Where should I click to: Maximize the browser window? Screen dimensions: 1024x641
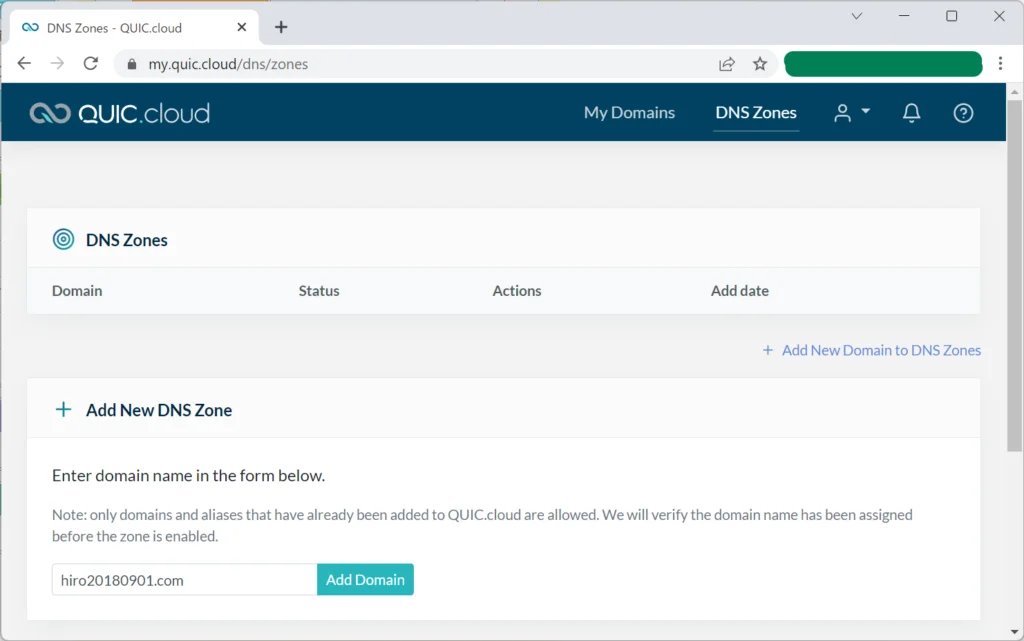click(x=952, y=16)
